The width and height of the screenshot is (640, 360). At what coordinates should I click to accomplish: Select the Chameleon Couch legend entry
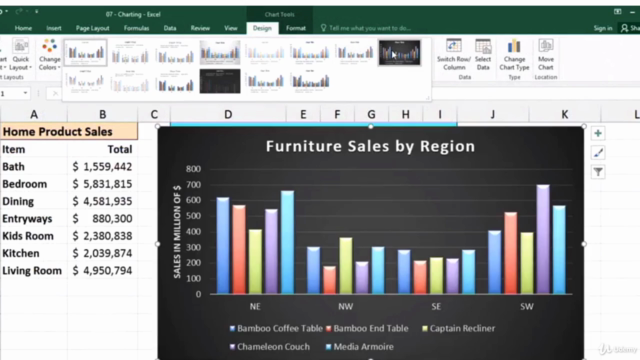click(x=269, y=347)
